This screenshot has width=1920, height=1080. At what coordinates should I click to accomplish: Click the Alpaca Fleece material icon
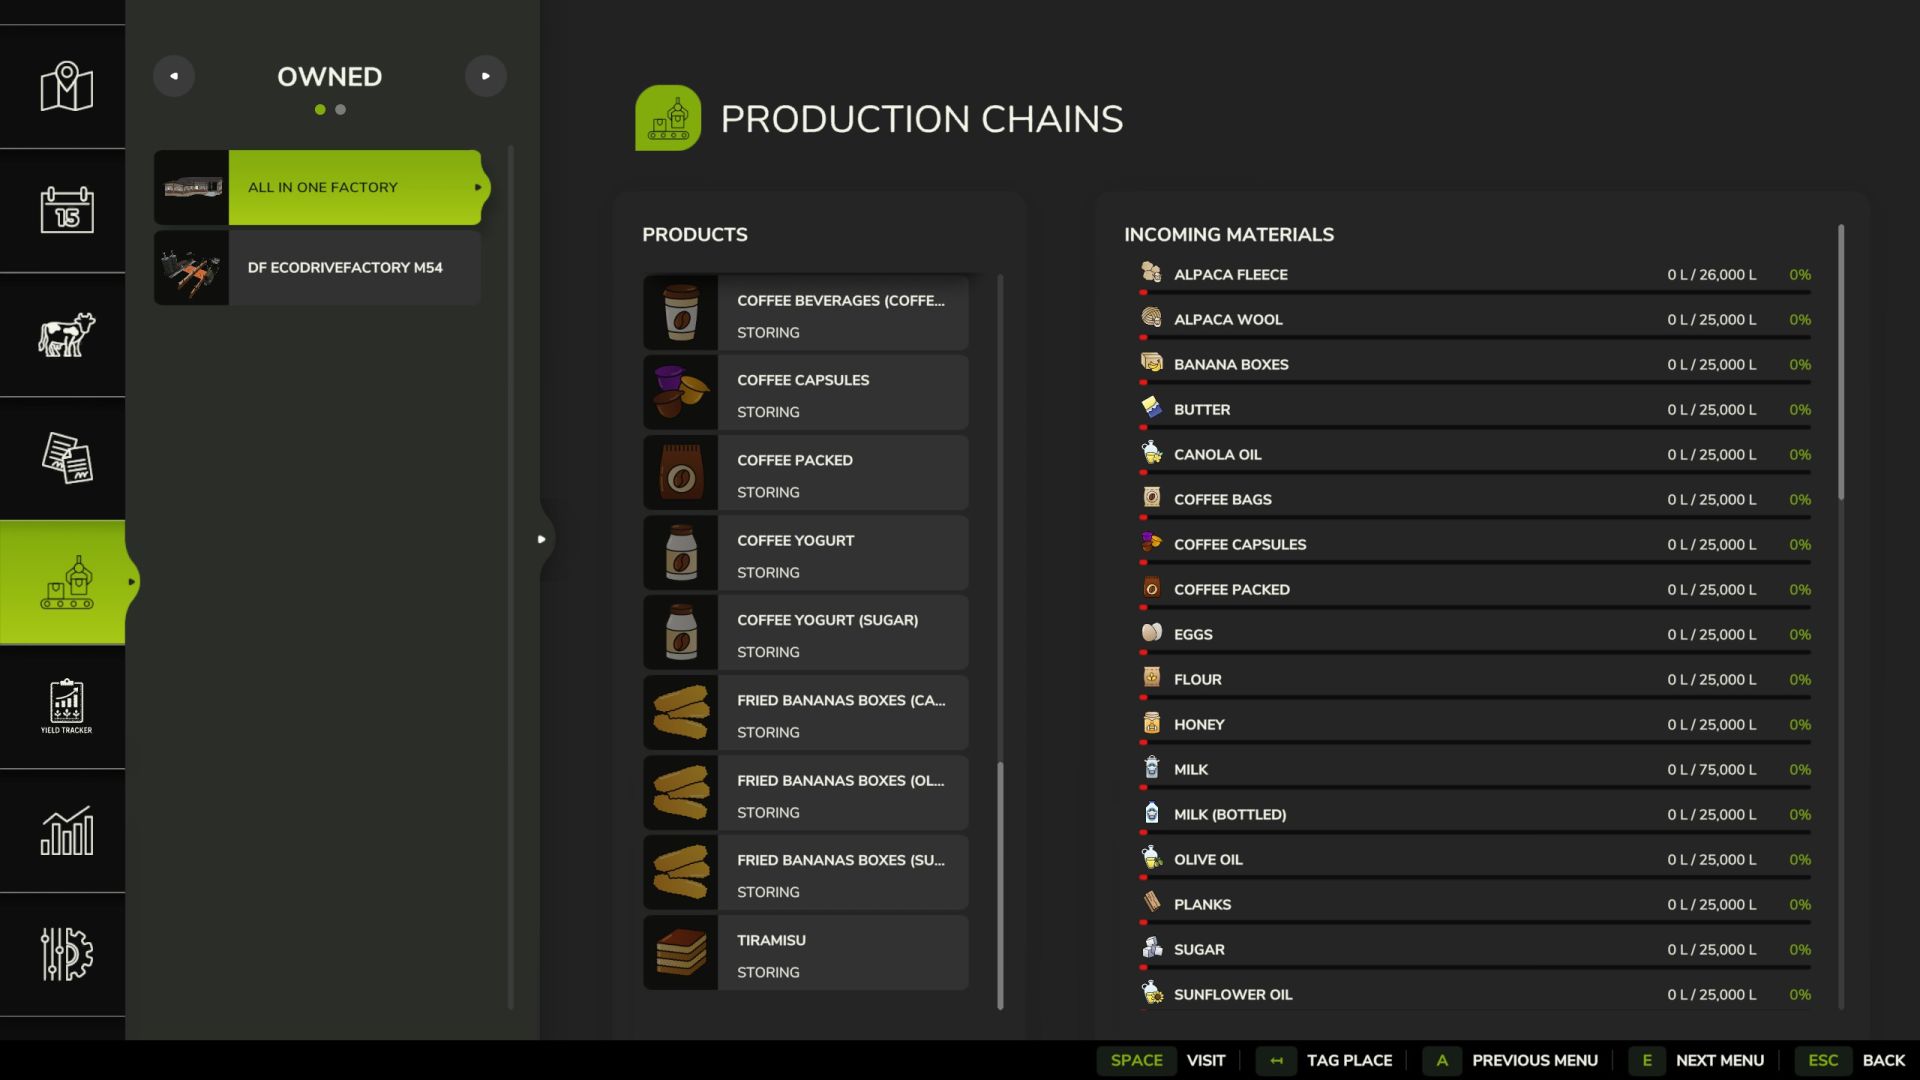pos(1152,273)
